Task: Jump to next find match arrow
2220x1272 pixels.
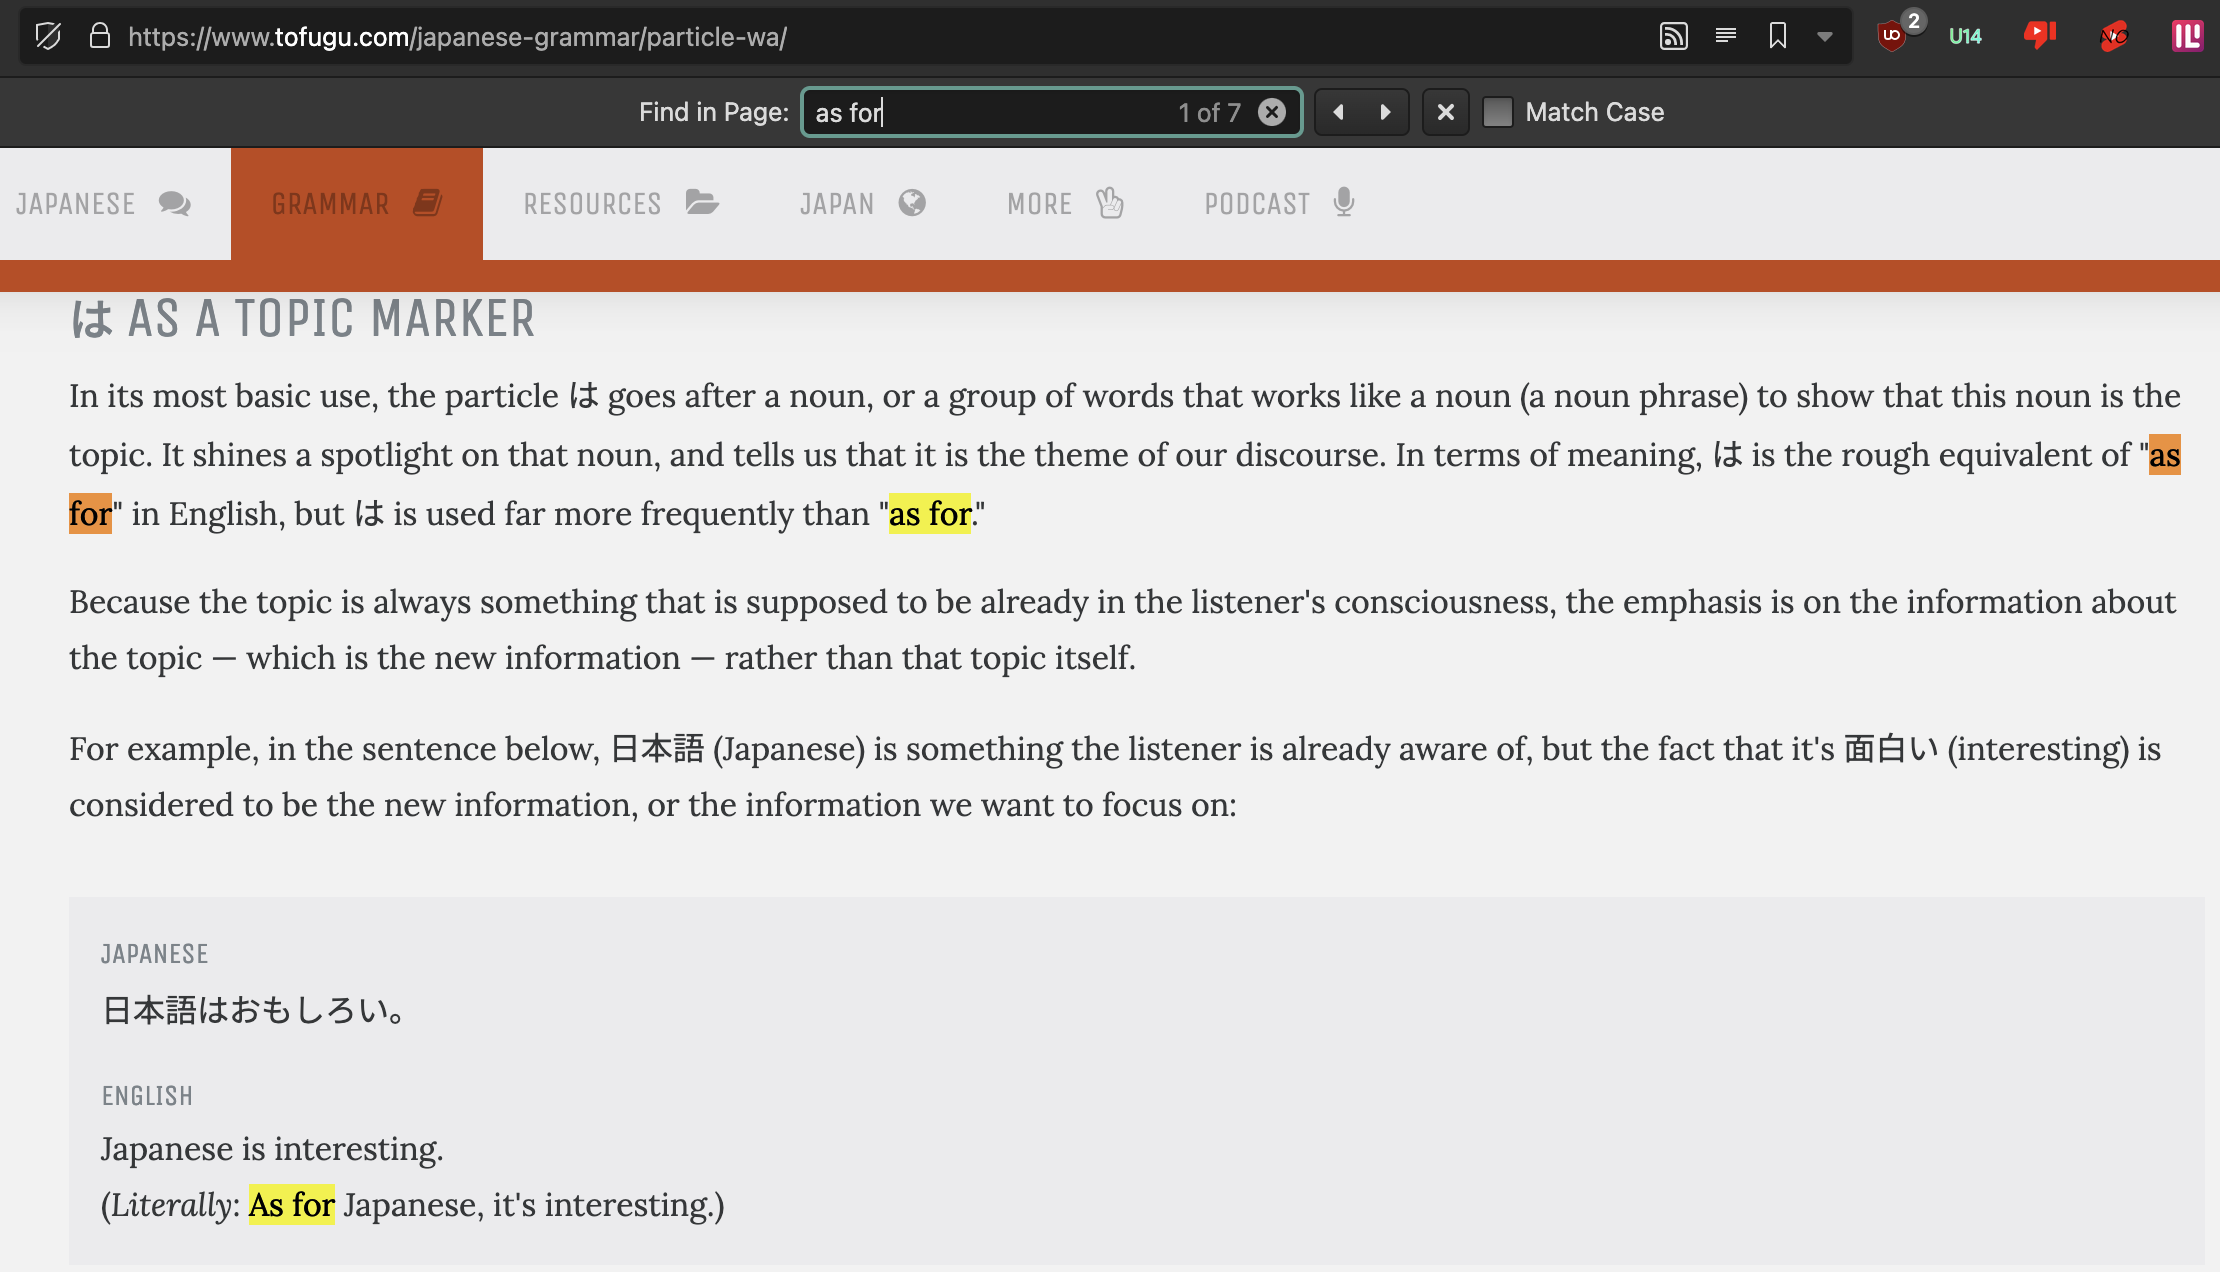Action: pos(1385,112)
